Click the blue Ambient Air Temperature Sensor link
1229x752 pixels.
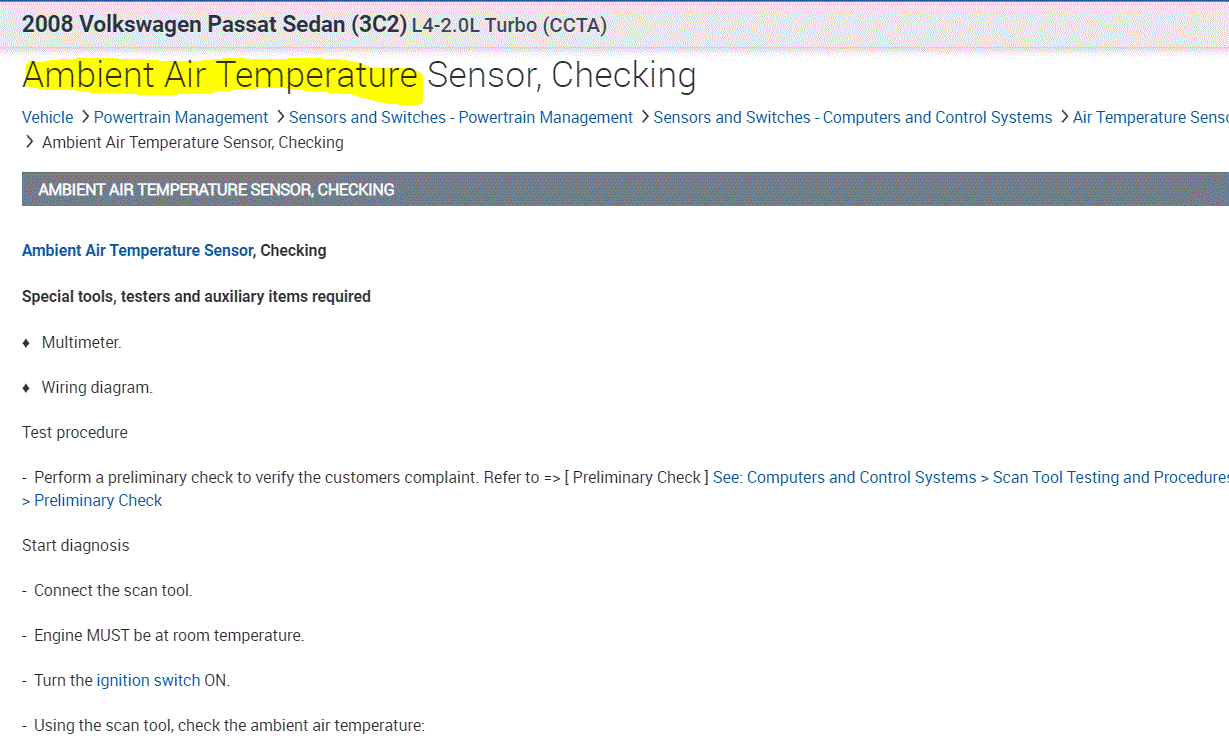click(137, 250)
